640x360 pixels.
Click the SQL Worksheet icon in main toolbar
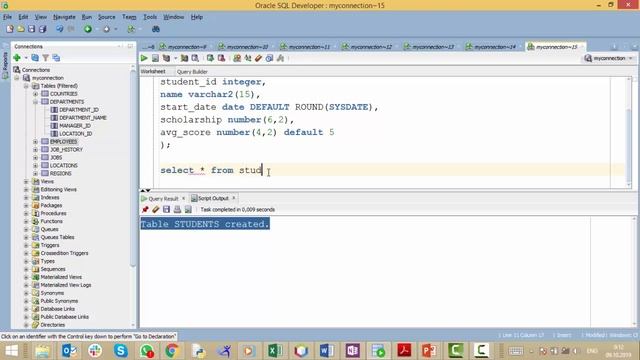(131, 29)
